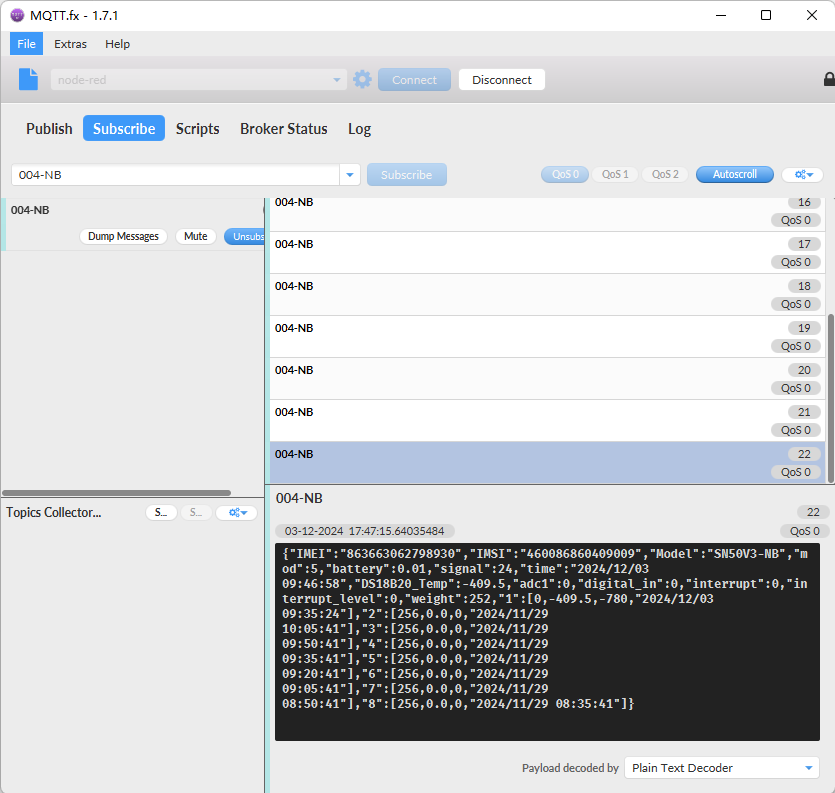Select message number 21 in list
This screenshot has width=835, height=793.
click(x=547, y=421)
